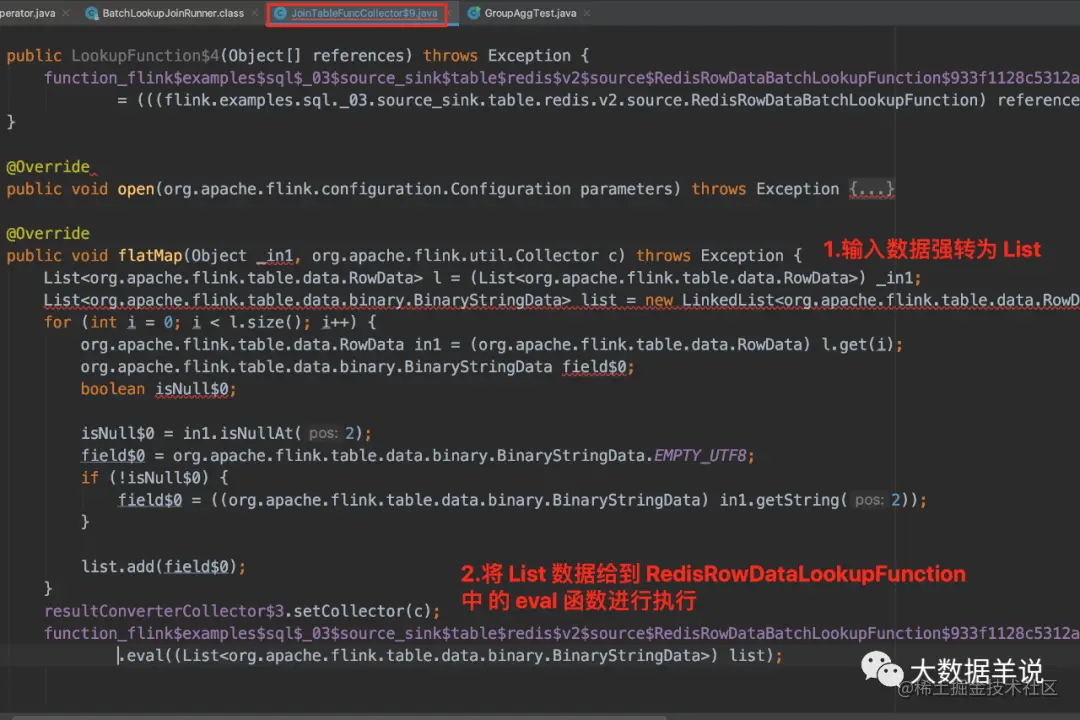Click the 'pos:' hint inside getString call
The image size is (1080, 720).
click(x=869, y=500)
